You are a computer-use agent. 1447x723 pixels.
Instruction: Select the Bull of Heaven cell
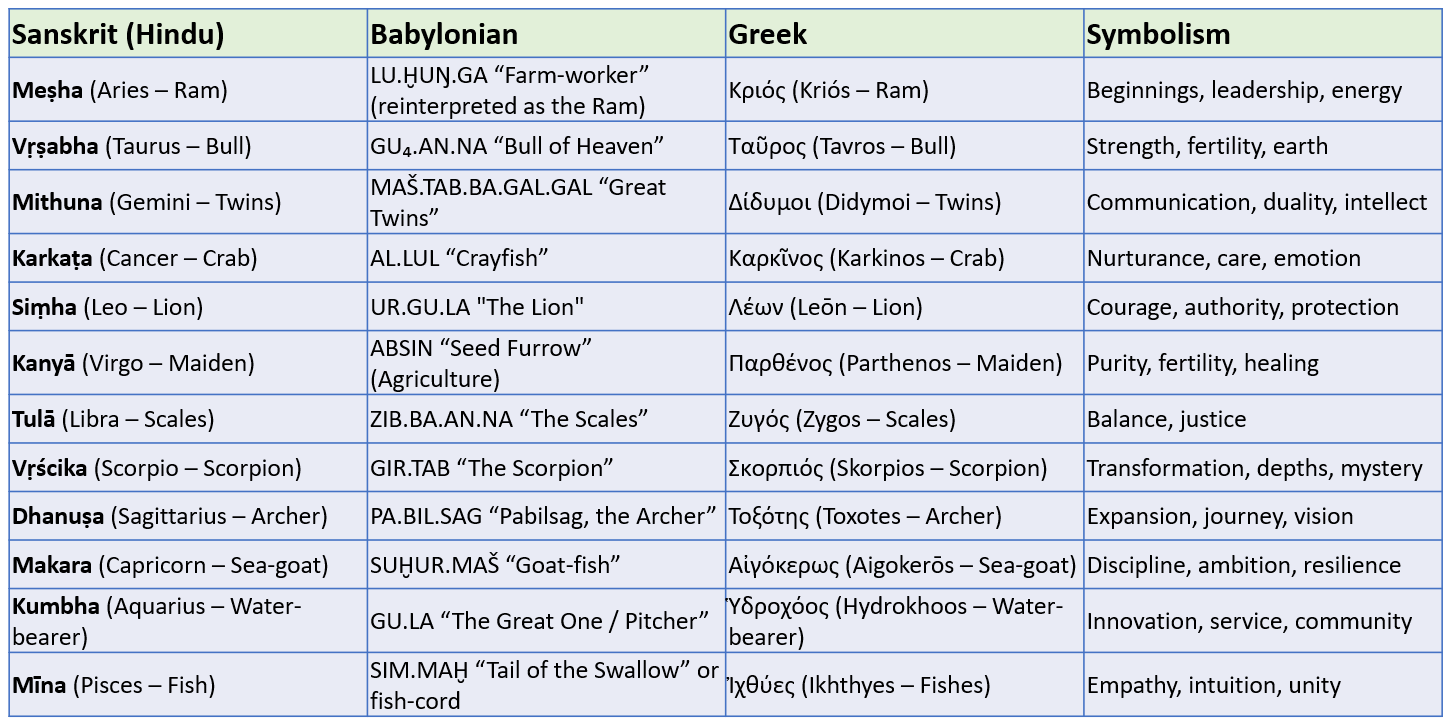pos(517,146)
